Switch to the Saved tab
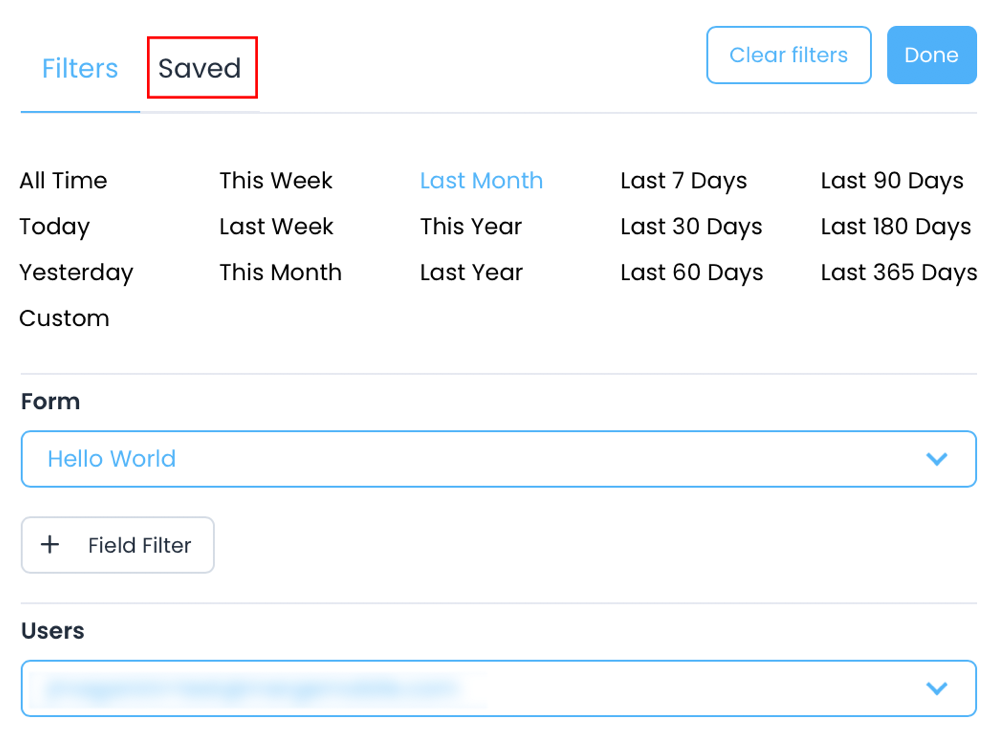The width and height of the screenshot is (998, 744). pos(200,68)
